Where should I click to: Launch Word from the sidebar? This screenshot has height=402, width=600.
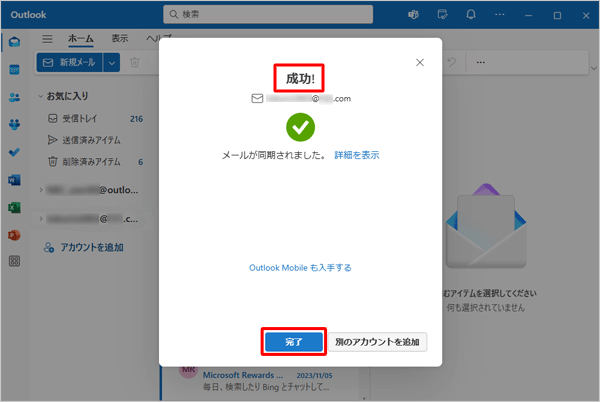(x=14, y=180)
